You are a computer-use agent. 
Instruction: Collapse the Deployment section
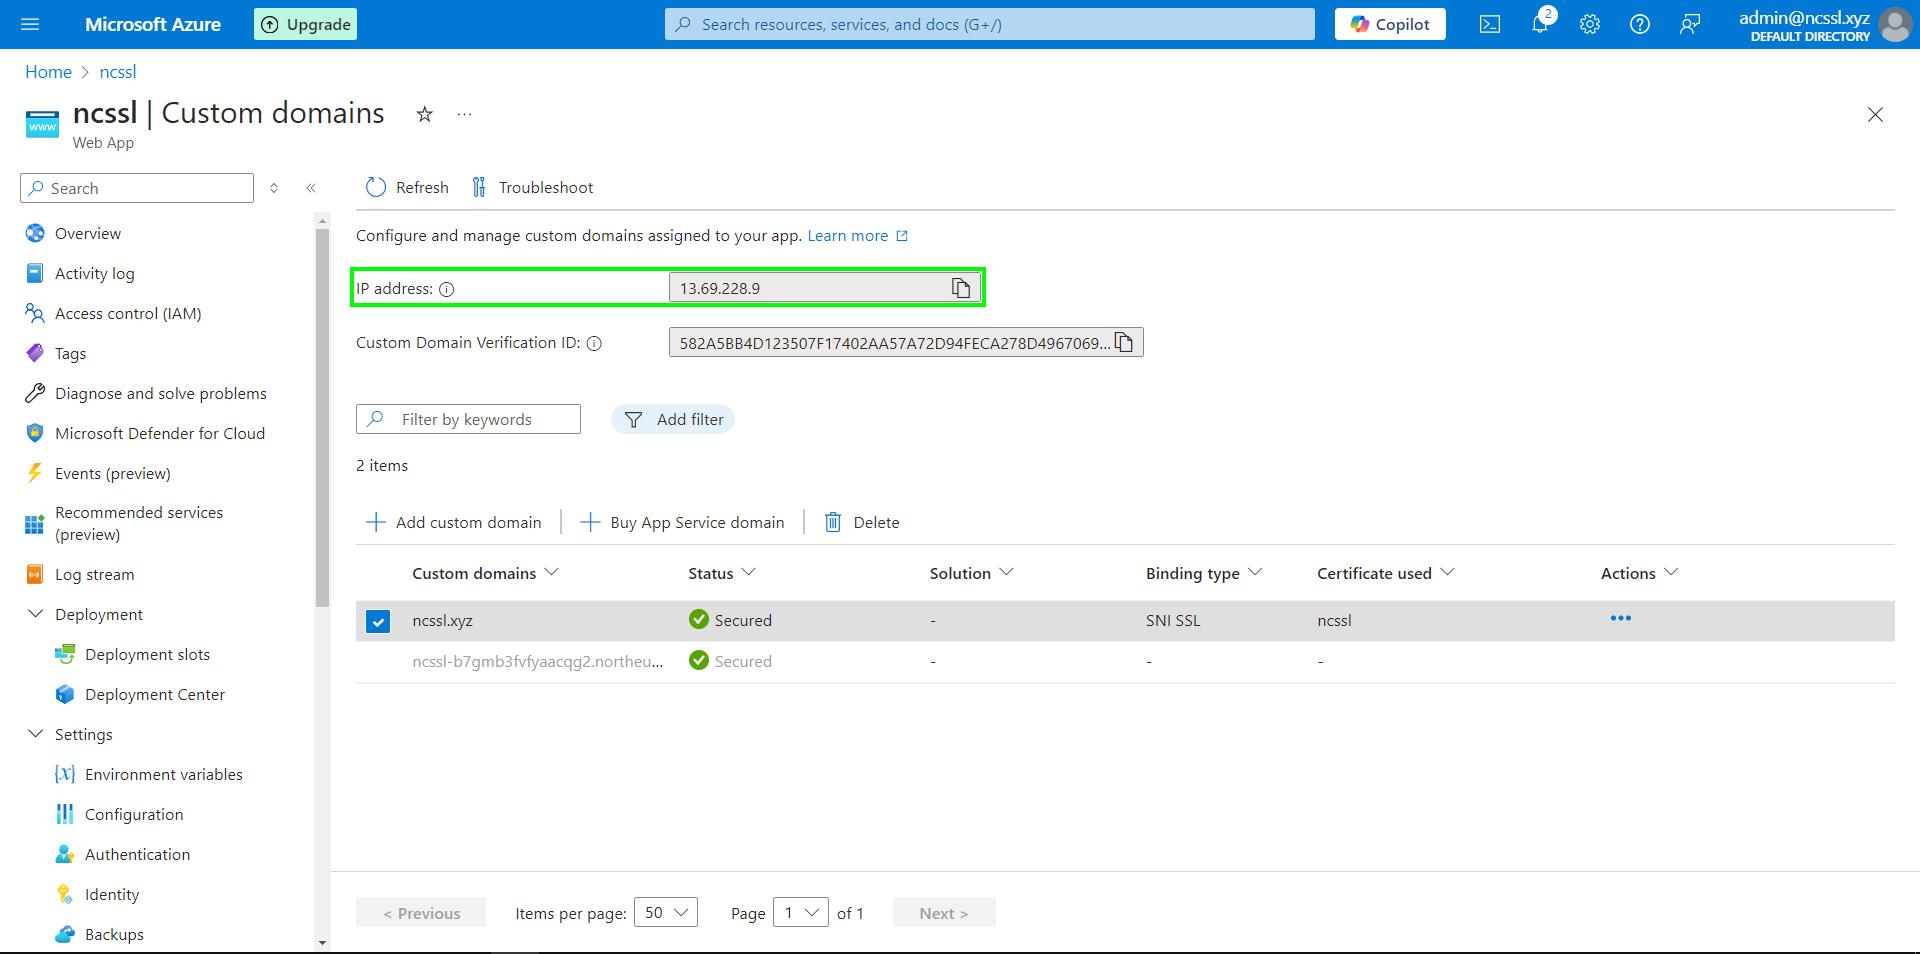[x=36, y=614]
